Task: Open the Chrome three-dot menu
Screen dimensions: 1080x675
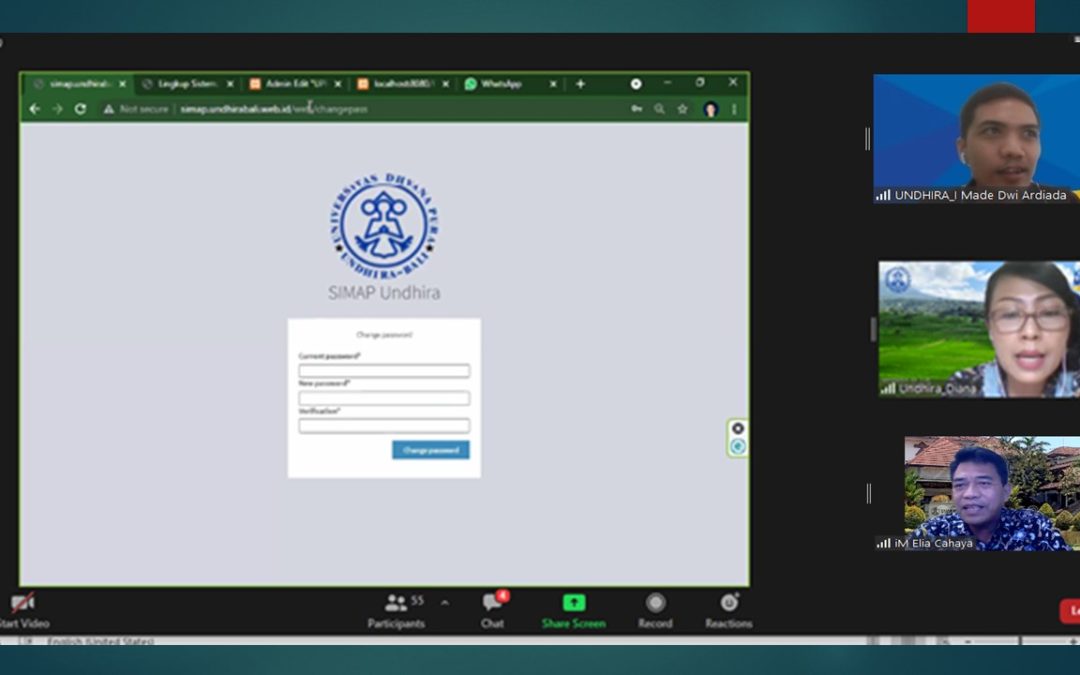Action: 734,109
